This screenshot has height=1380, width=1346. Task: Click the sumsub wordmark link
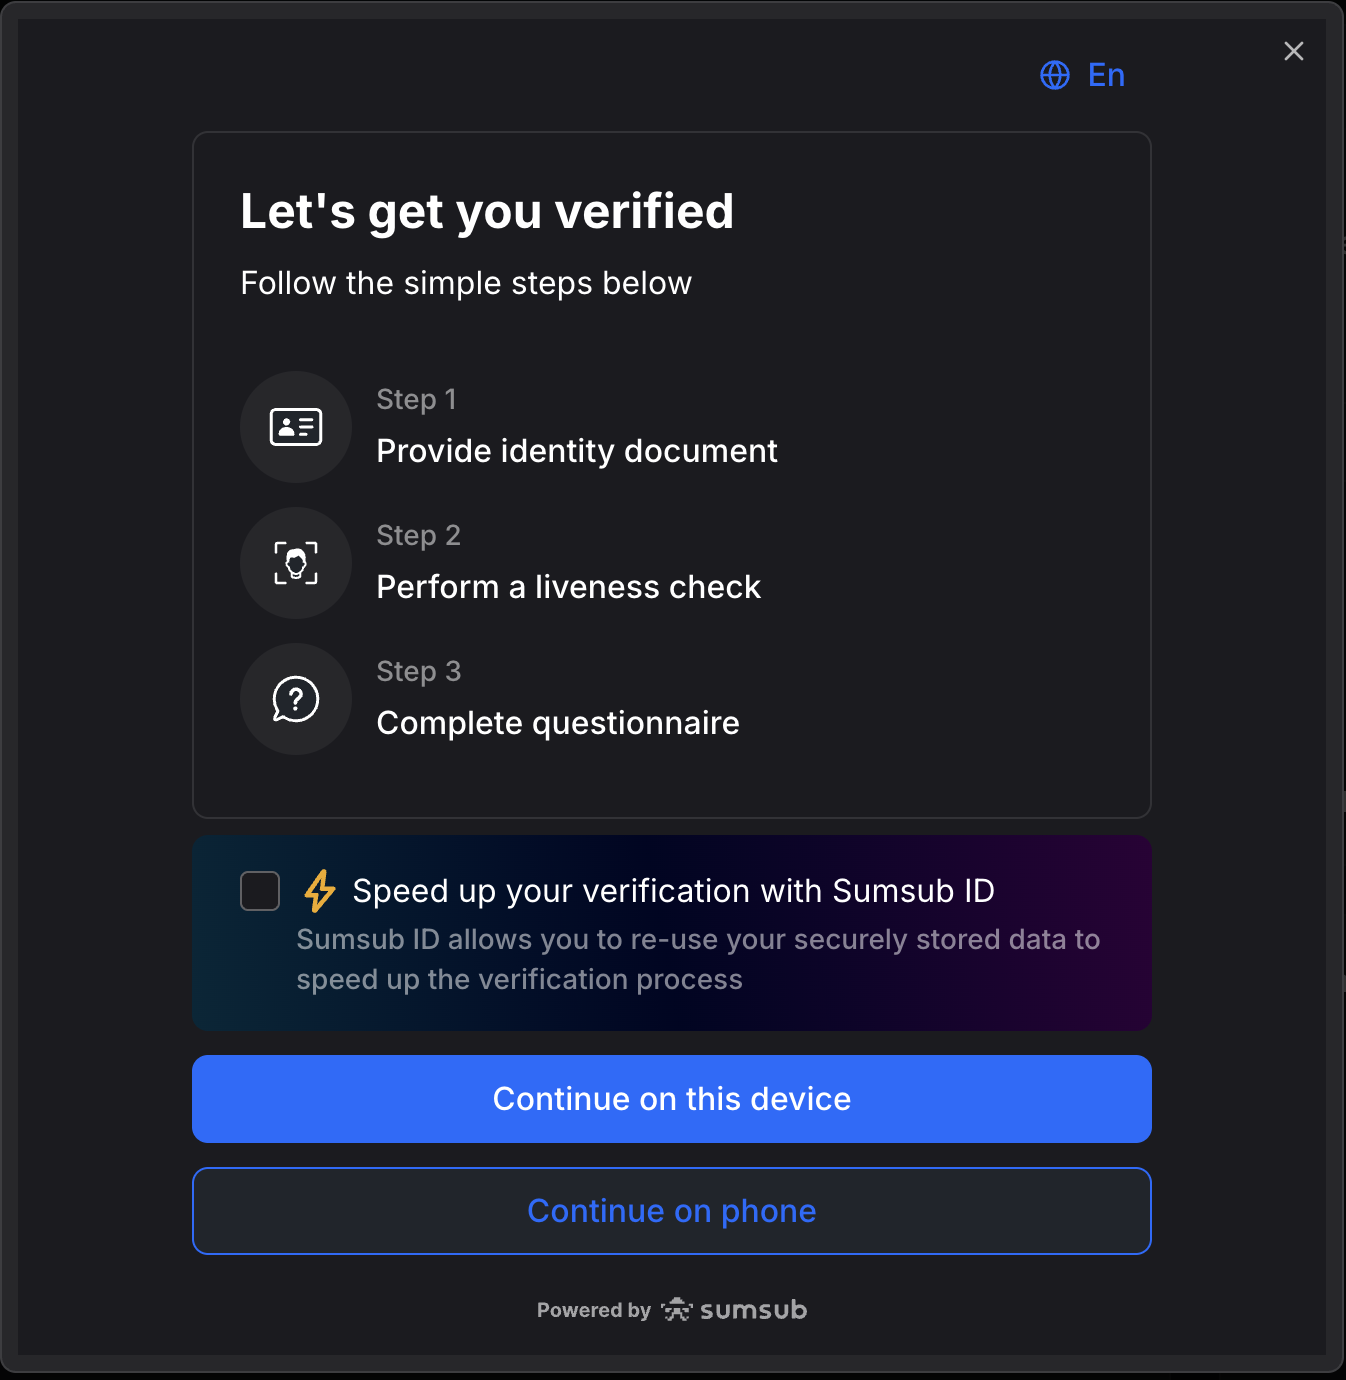tap(753, 1310)
